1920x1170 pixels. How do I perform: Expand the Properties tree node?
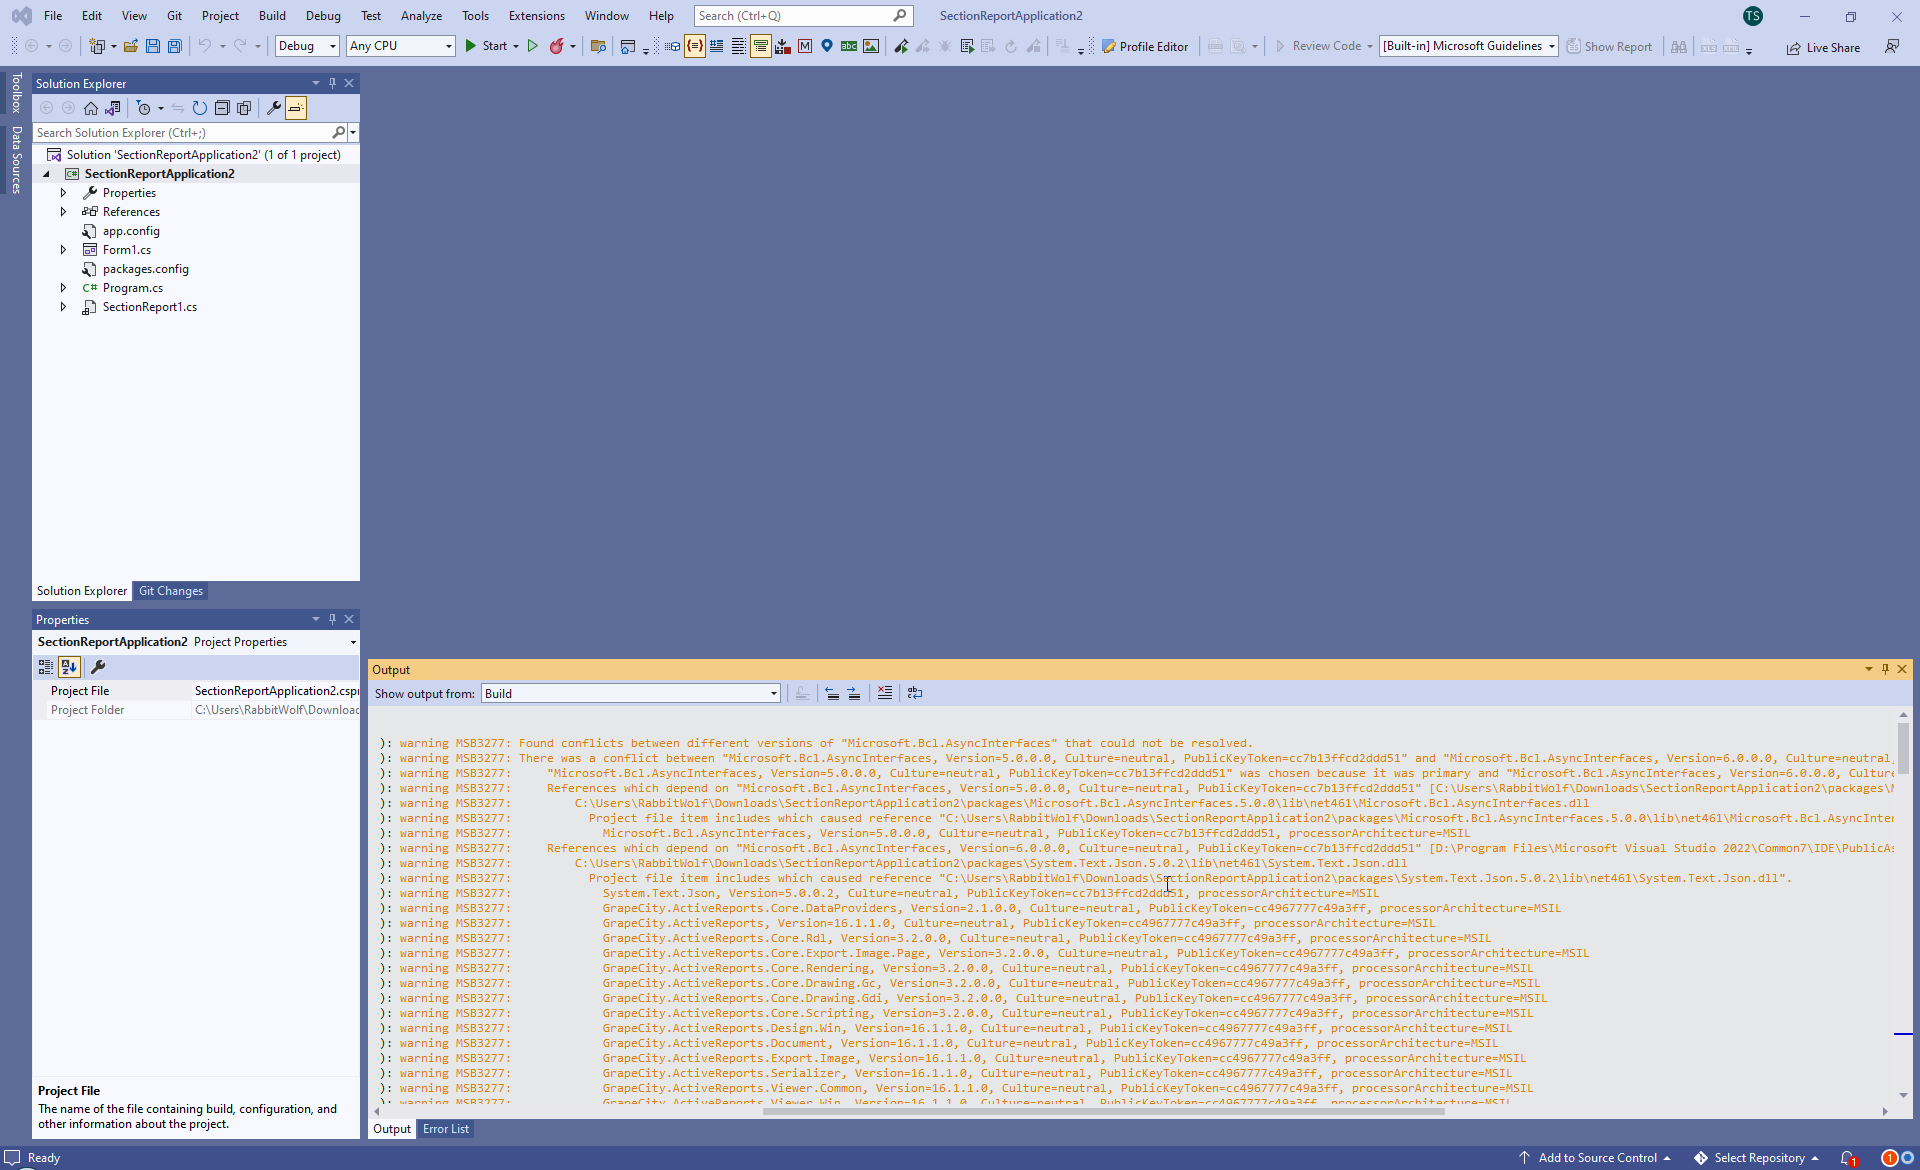[63, 193]
